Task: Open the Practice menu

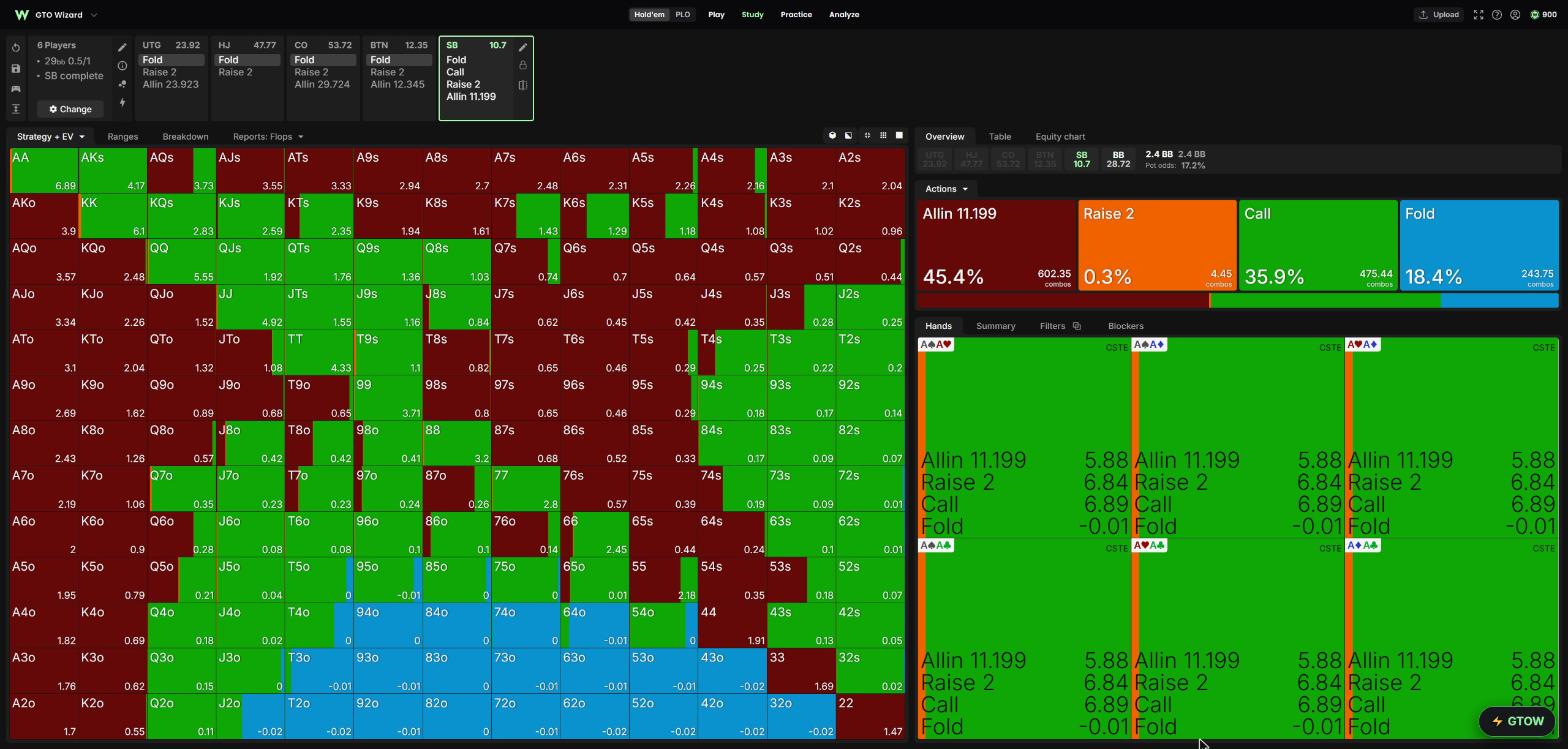Action: click(796, 15)
